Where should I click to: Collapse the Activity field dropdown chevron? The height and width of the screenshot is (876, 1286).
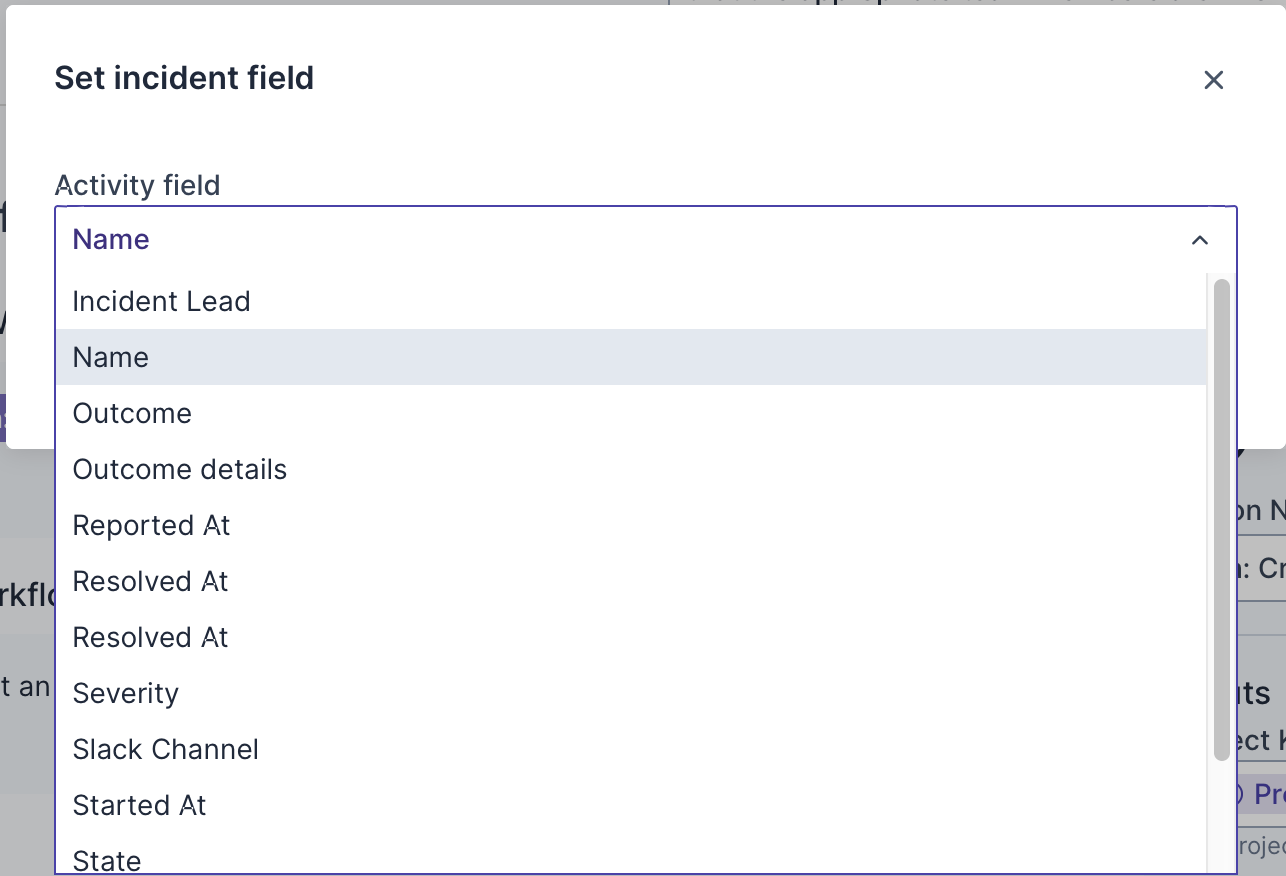tap(1200, 240)
